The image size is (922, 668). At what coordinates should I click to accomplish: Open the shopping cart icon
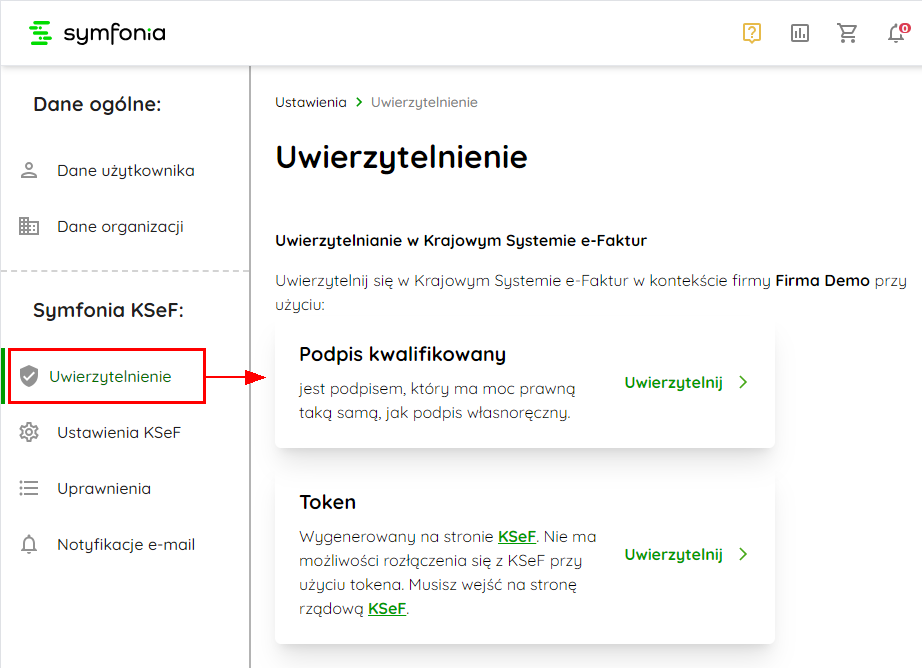(847, 33)
